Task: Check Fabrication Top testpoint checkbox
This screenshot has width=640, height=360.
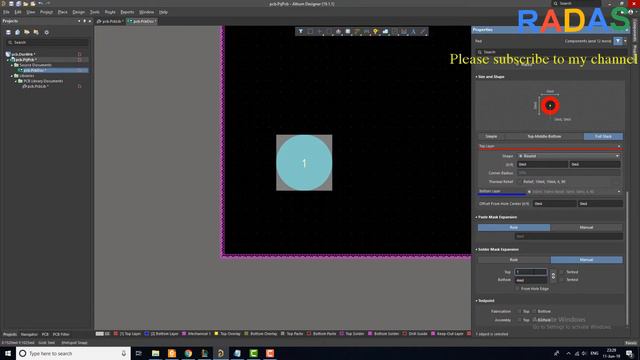Action: point(519,311)
